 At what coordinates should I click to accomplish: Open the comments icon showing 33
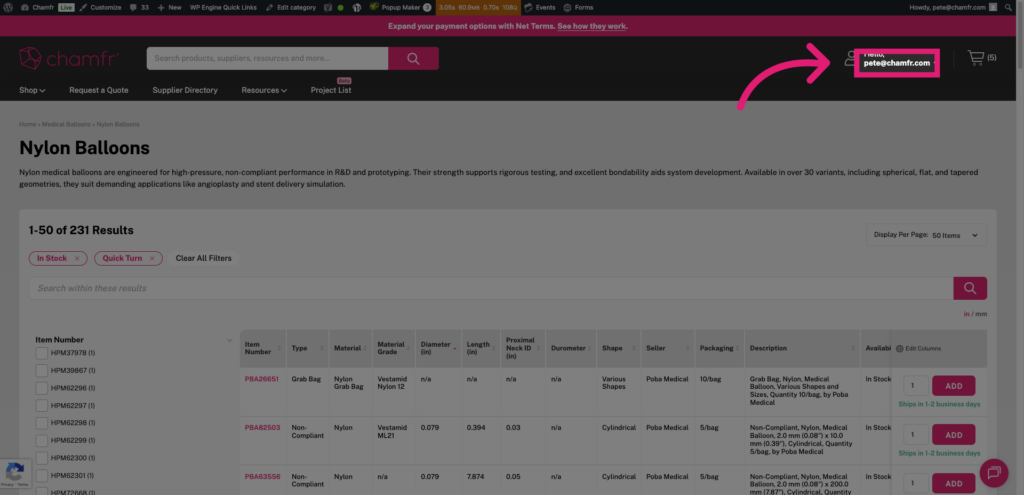click(139, 7)
